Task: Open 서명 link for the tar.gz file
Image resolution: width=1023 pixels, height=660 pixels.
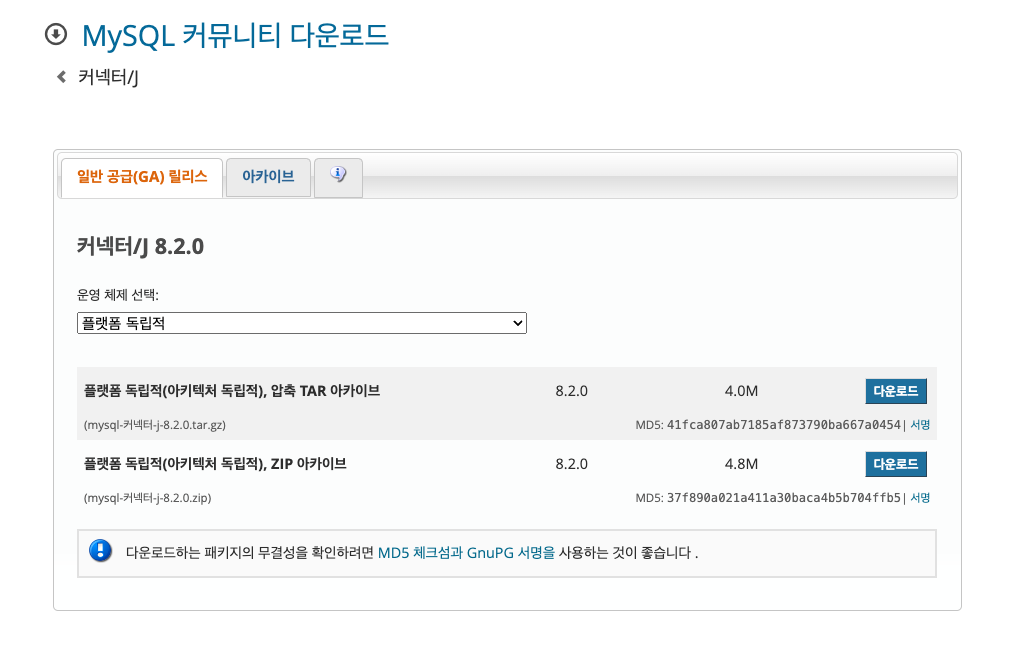Action: (920, 425)
